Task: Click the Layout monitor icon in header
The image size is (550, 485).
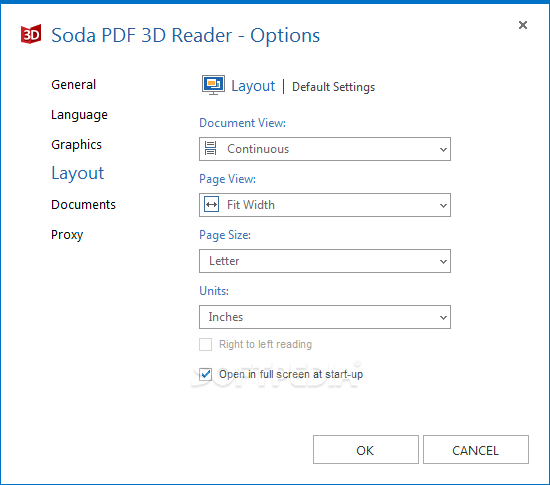Action: tap(213, 85)
